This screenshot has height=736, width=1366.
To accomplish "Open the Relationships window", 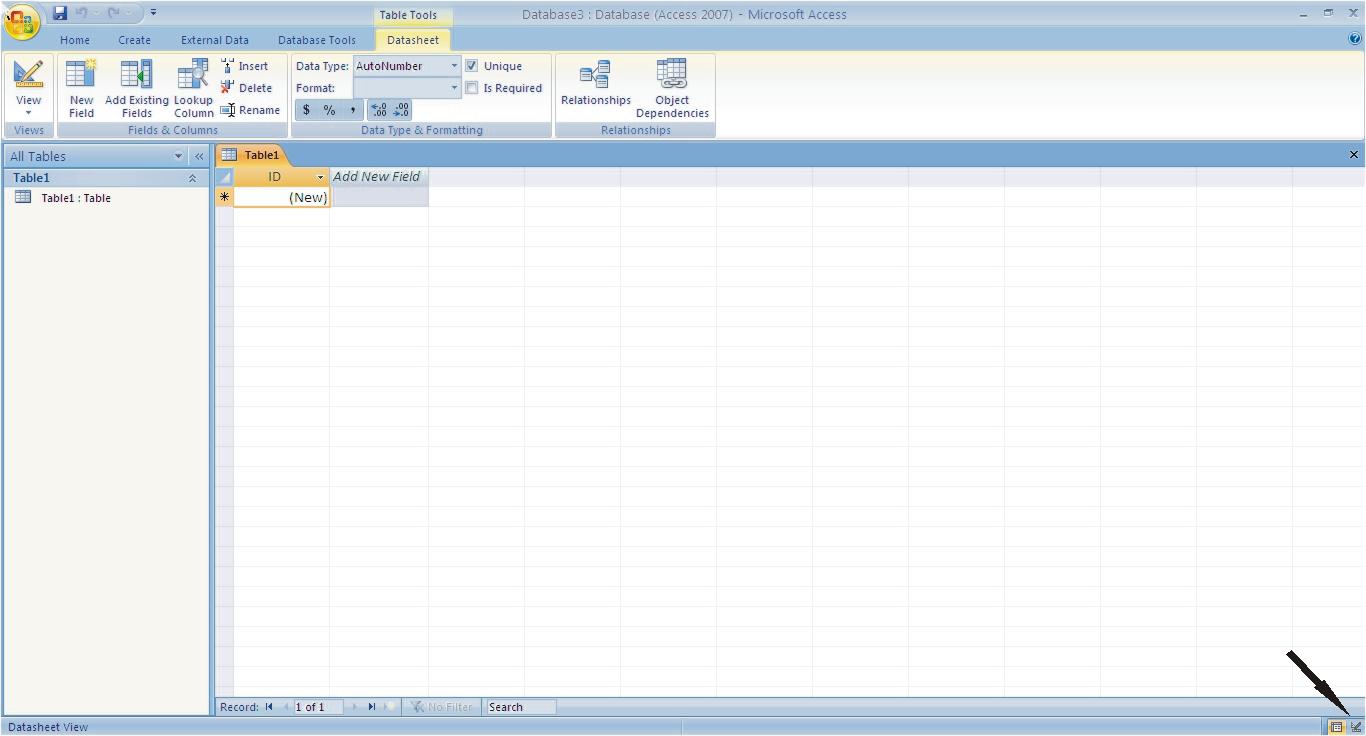I will 596,83.
